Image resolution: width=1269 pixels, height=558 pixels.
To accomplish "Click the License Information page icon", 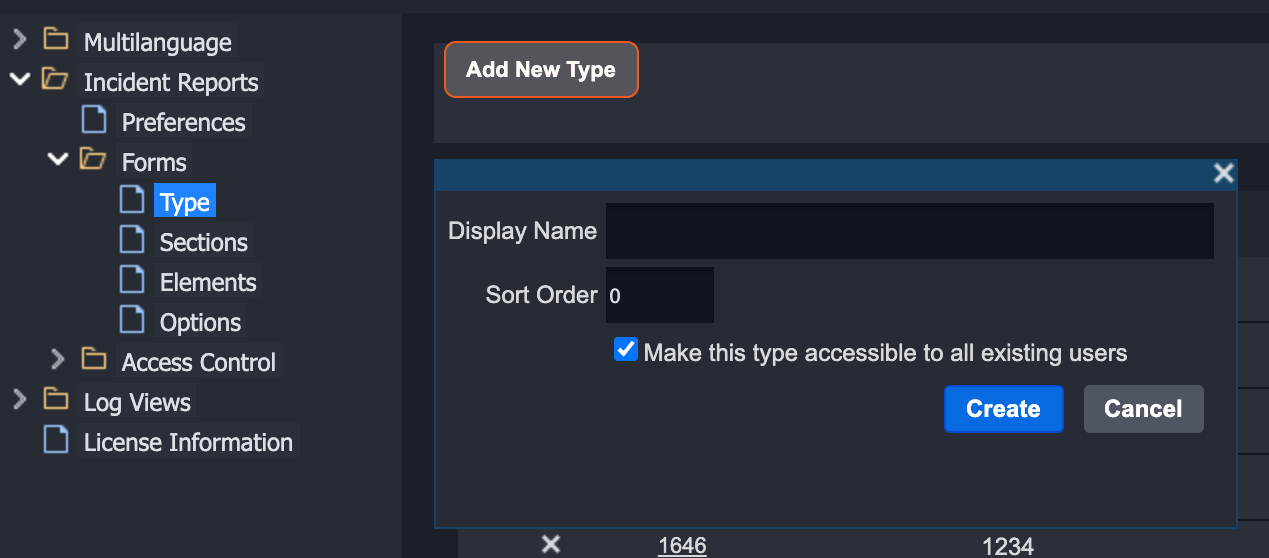I will (56, 441).
